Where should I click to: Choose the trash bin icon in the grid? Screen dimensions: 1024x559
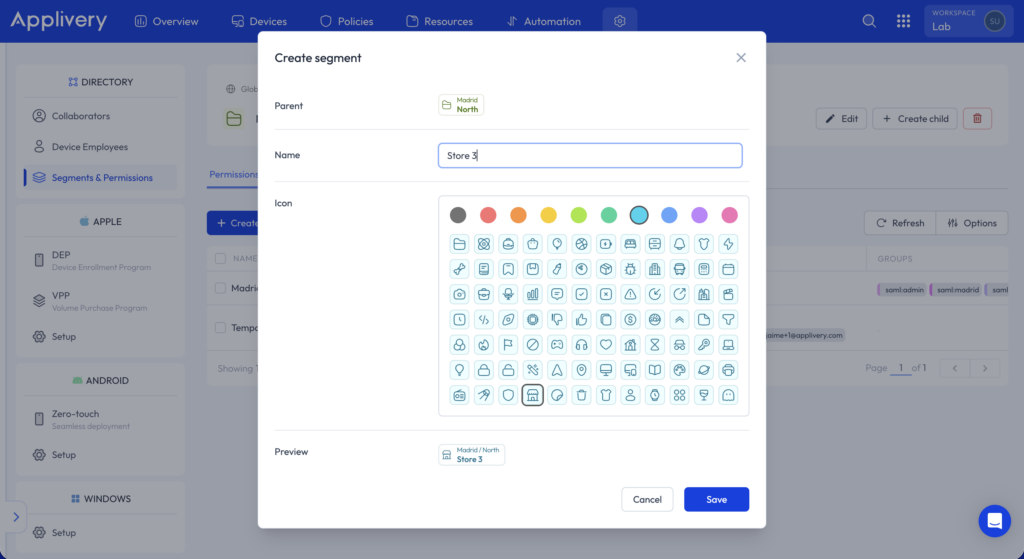pyautogui.click(x=581, y=395)
